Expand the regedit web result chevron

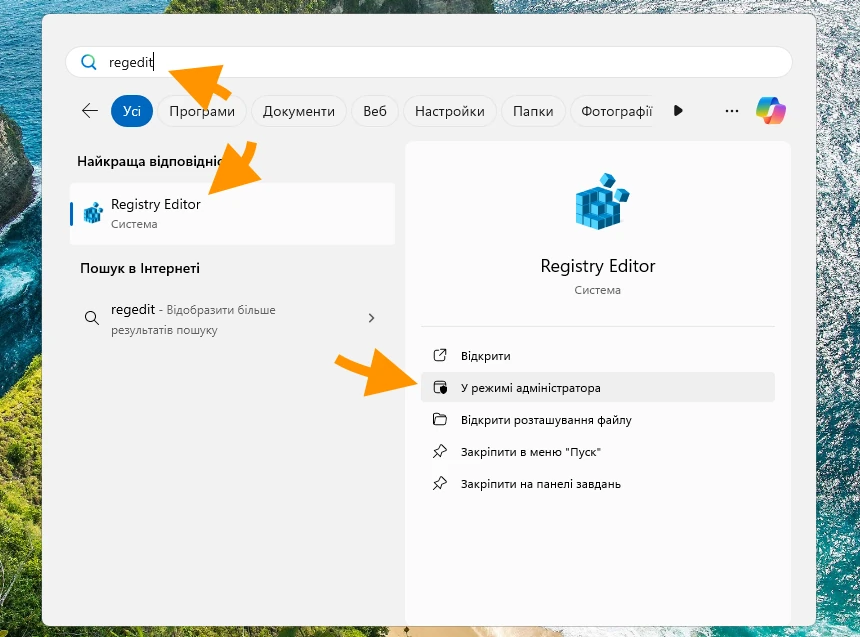pyautogui.click(x=371, y=318)
